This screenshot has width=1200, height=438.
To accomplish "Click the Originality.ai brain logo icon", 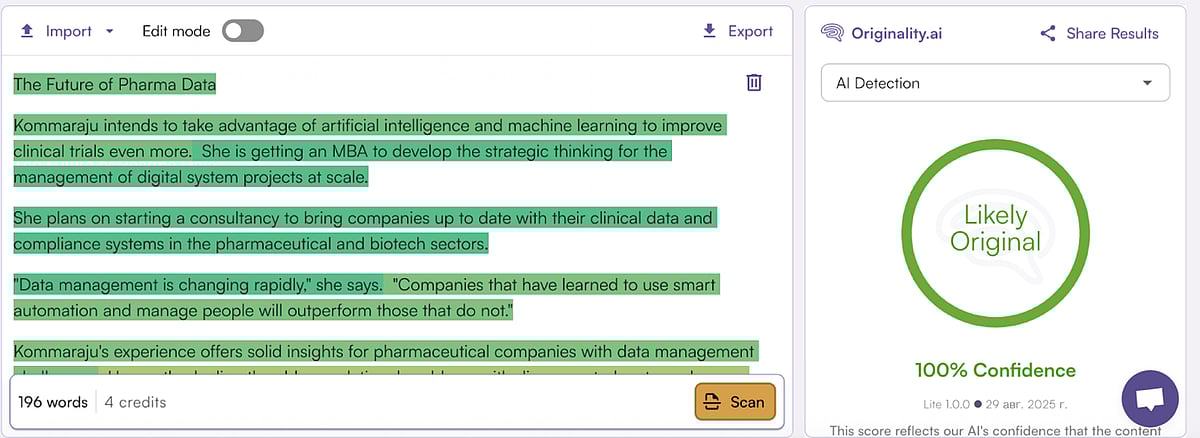I will pos(831,33).
